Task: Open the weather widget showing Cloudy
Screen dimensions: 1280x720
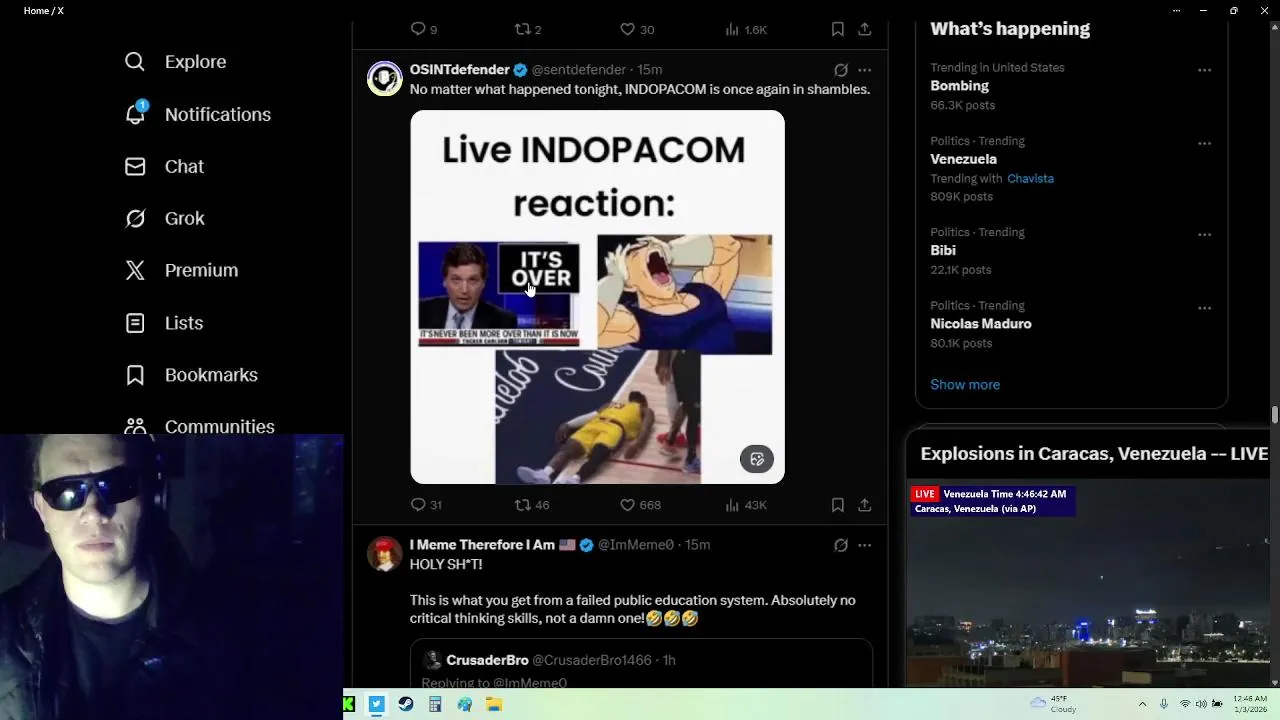Action: pyautogui.click(x=1053, y=704)
